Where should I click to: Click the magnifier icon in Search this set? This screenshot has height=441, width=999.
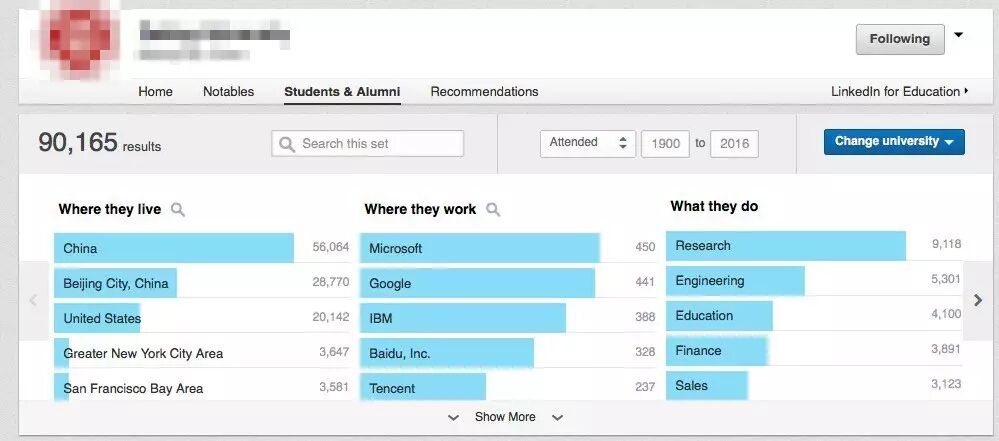click(288, 144)
